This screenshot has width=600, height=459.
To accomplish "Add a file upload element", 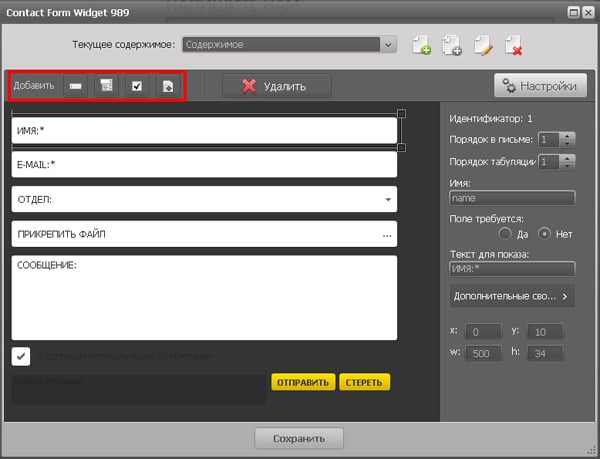I will [x=168, y=86].
